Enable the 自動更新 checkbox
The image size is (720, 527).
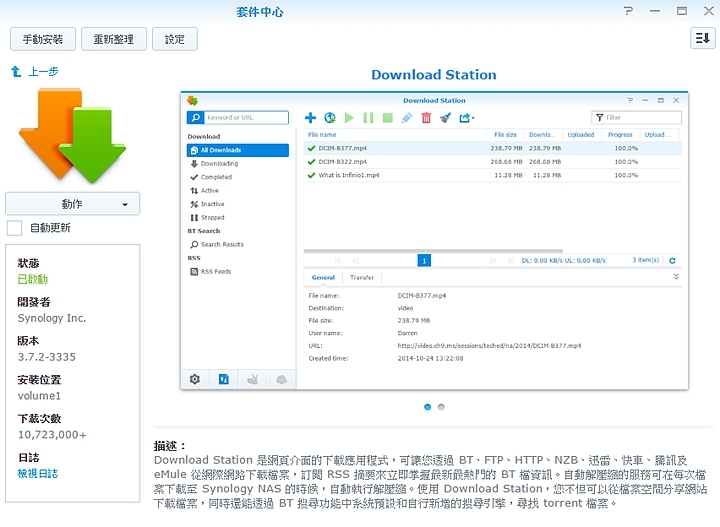click(15, 228)
